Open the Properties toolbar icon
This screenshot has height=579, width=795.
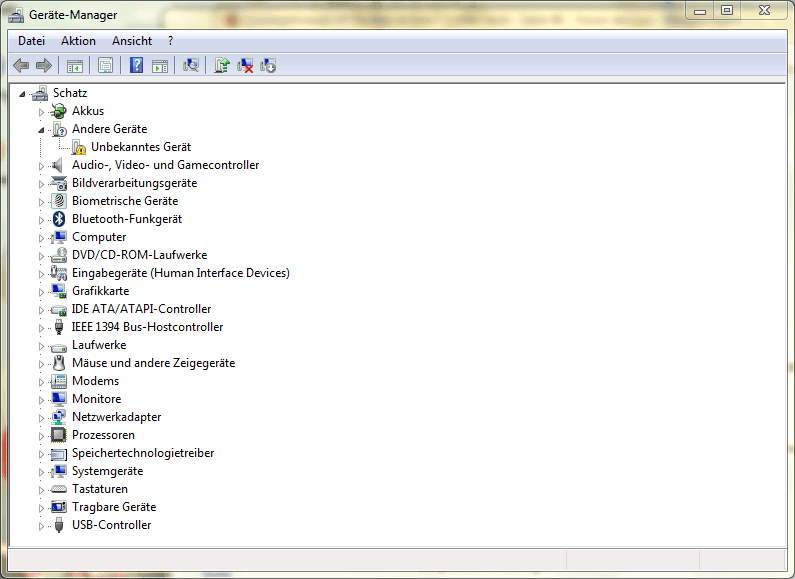pos(105,65)
